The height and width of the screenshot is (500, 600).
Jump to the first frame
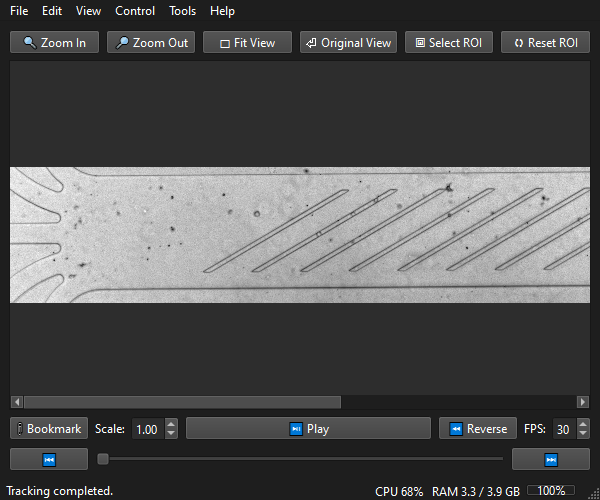click(49, 459)
